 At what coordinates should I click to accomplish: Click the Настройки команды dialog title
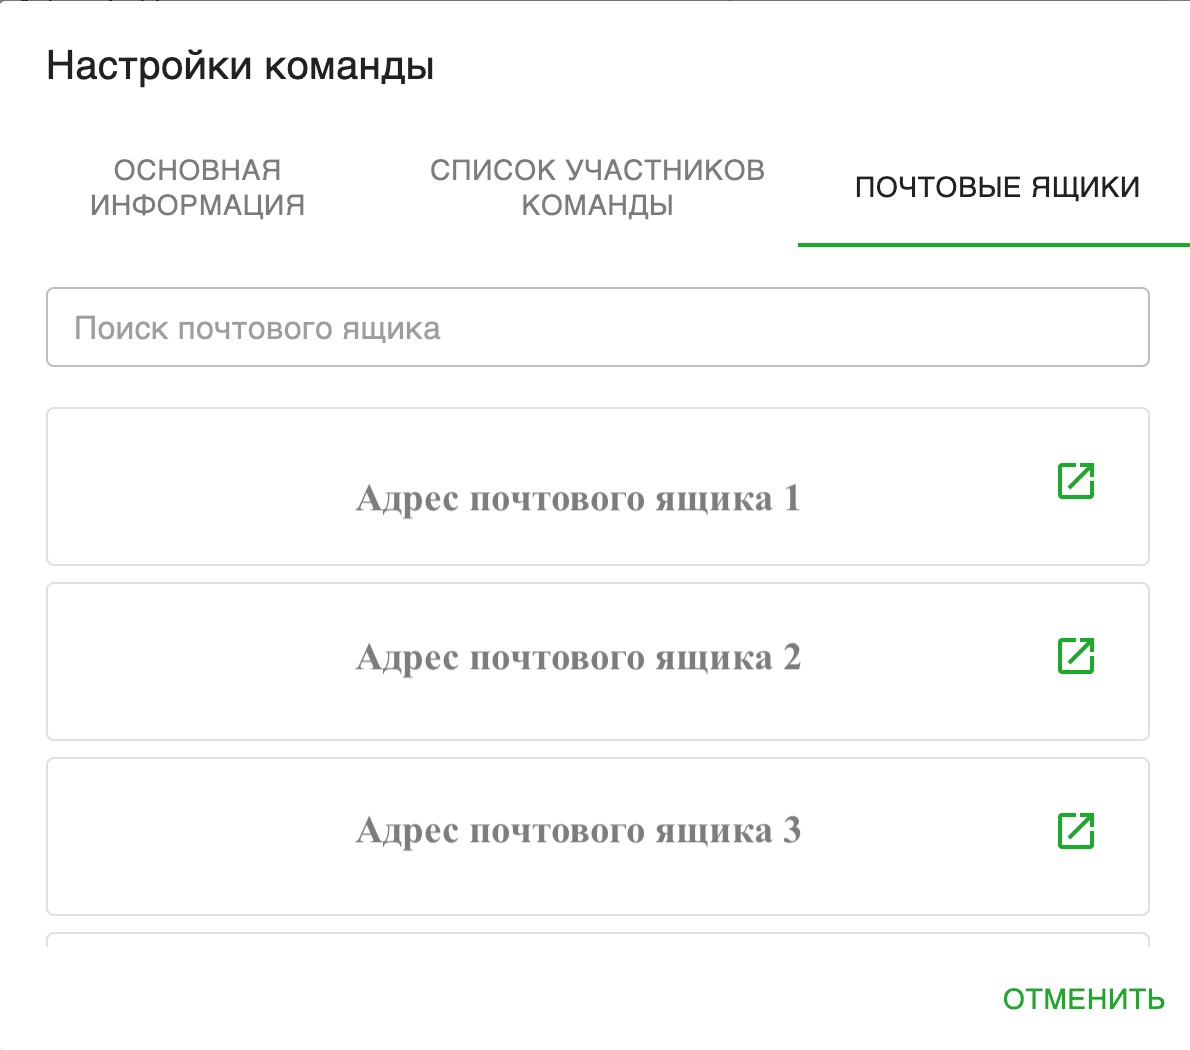(x=240, y=66)
